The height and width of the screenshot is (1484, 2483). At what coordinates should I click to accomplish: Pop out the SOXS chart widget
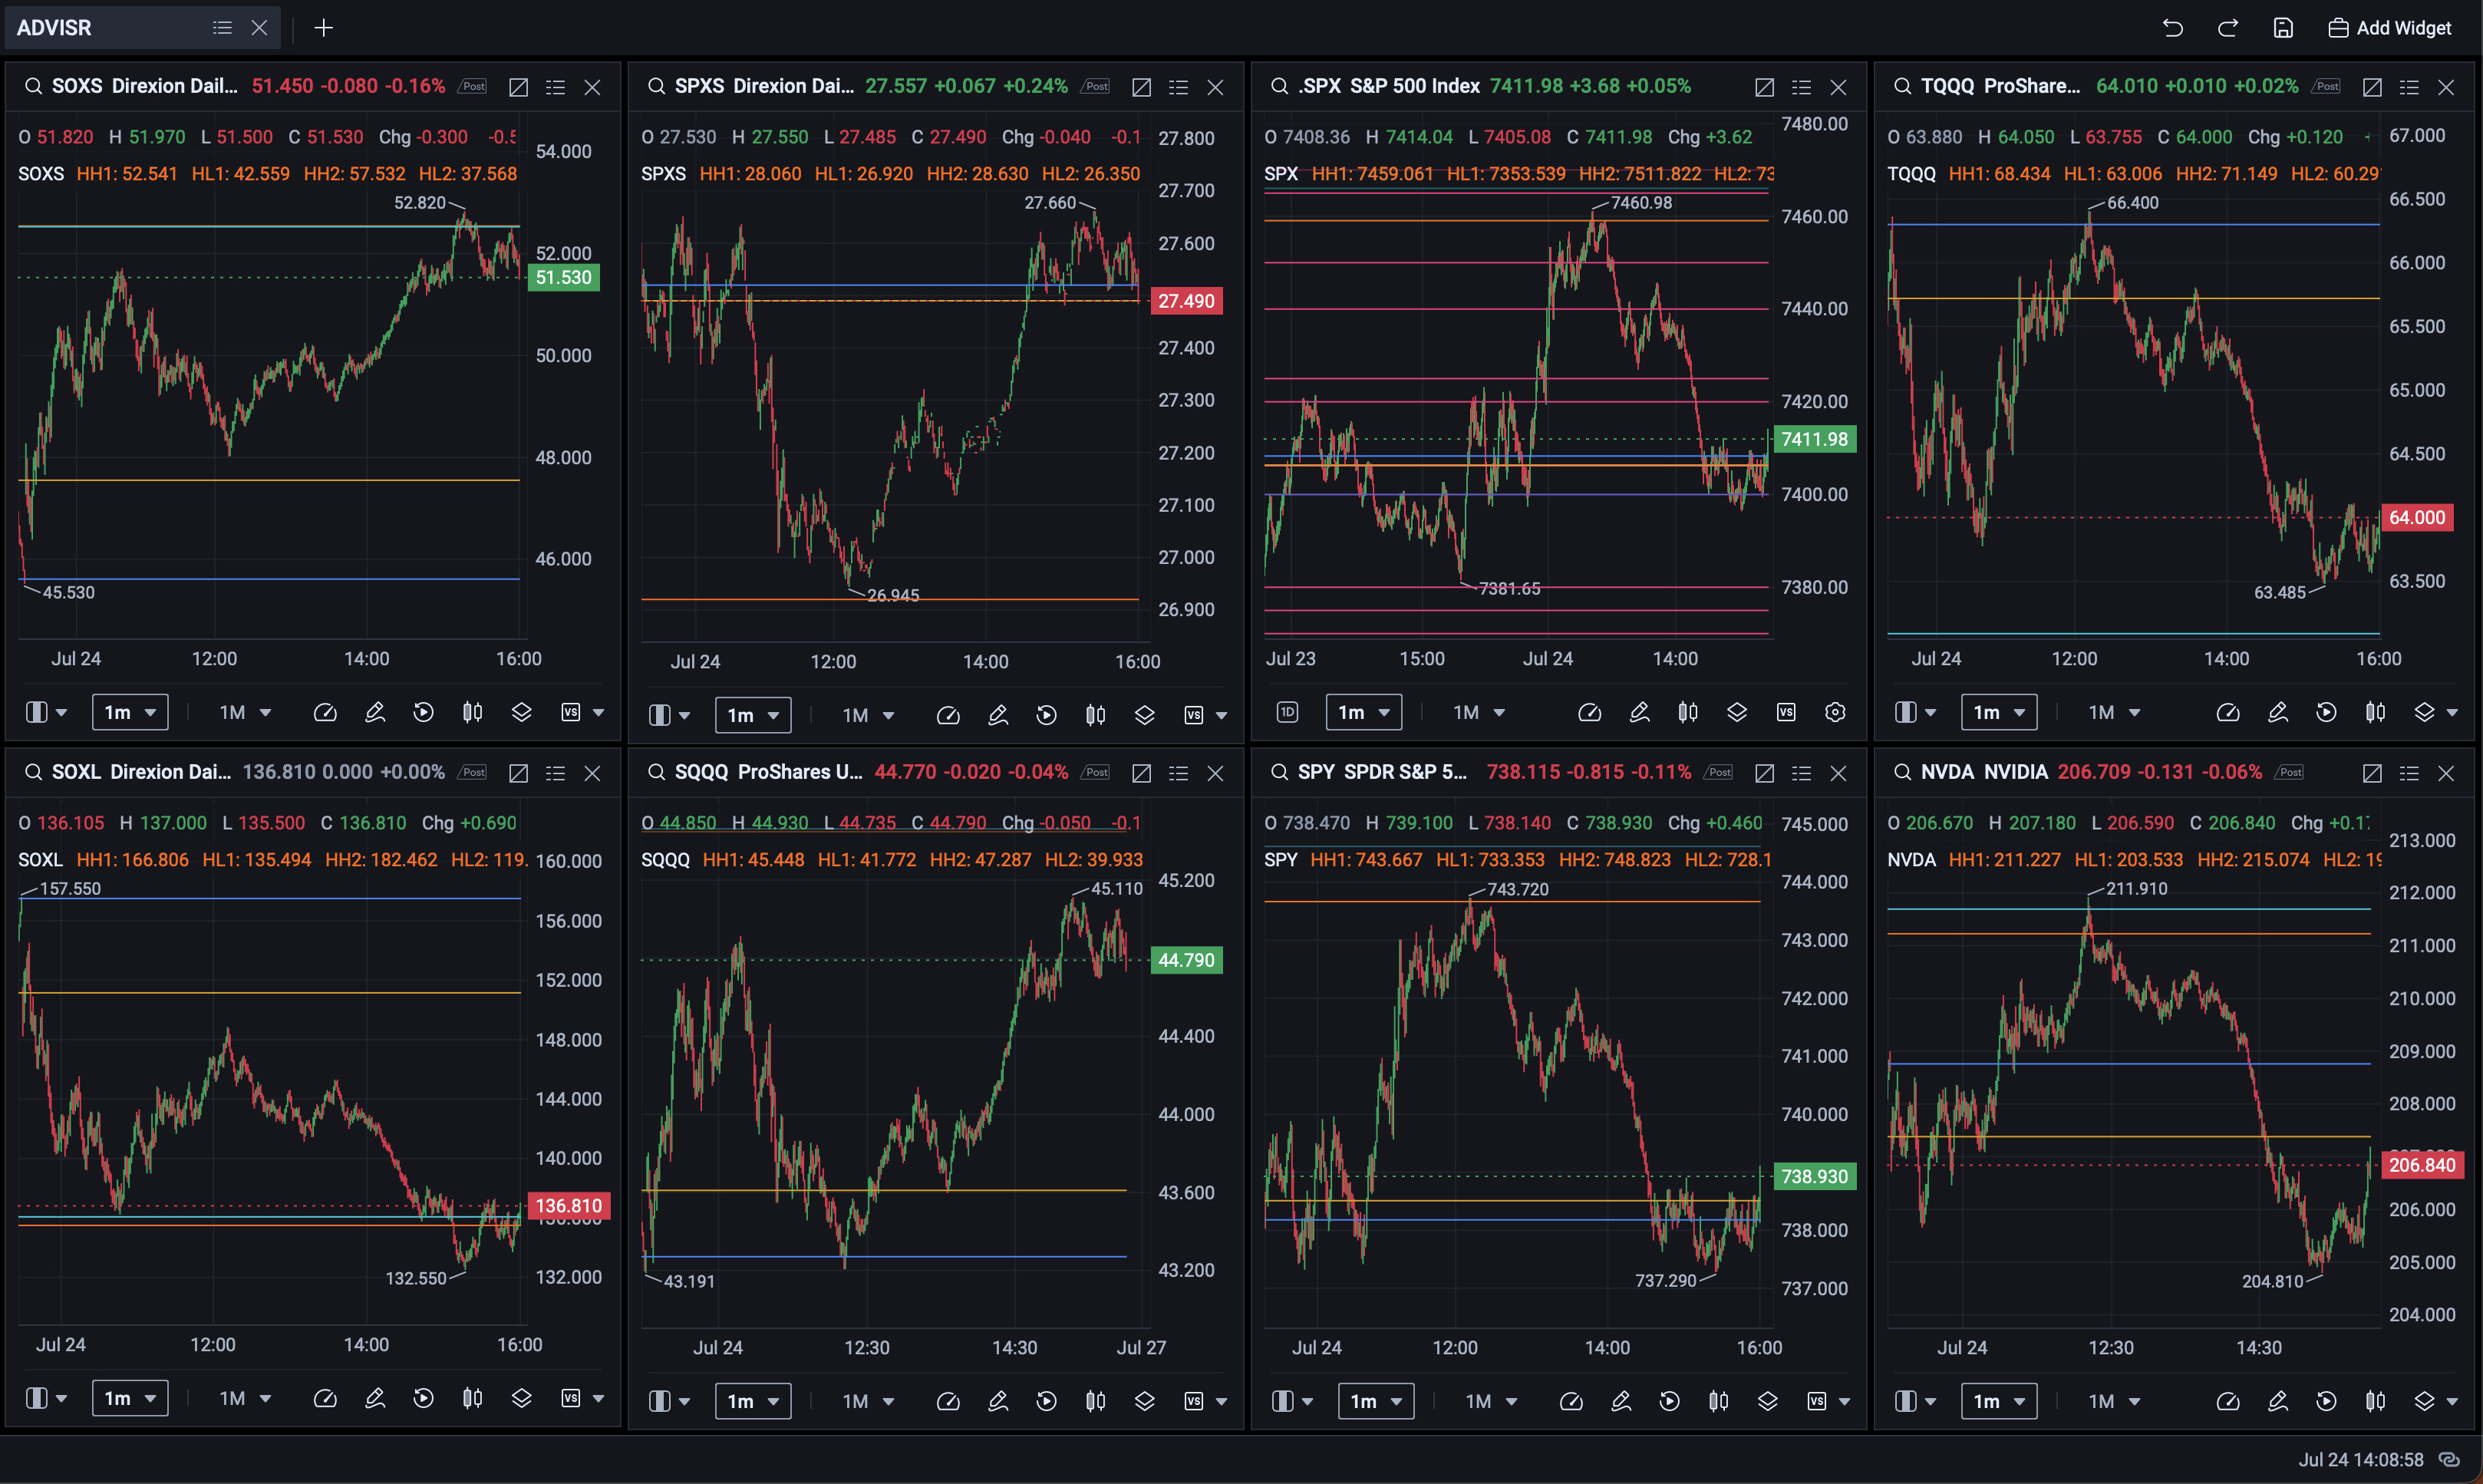pos(518,87)
